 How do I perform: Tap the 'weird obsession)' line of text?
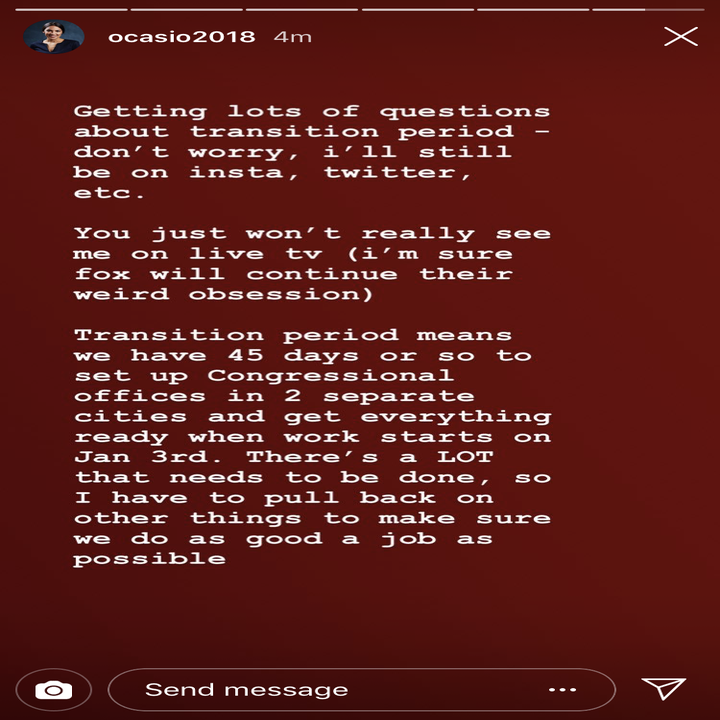(223, 294)
